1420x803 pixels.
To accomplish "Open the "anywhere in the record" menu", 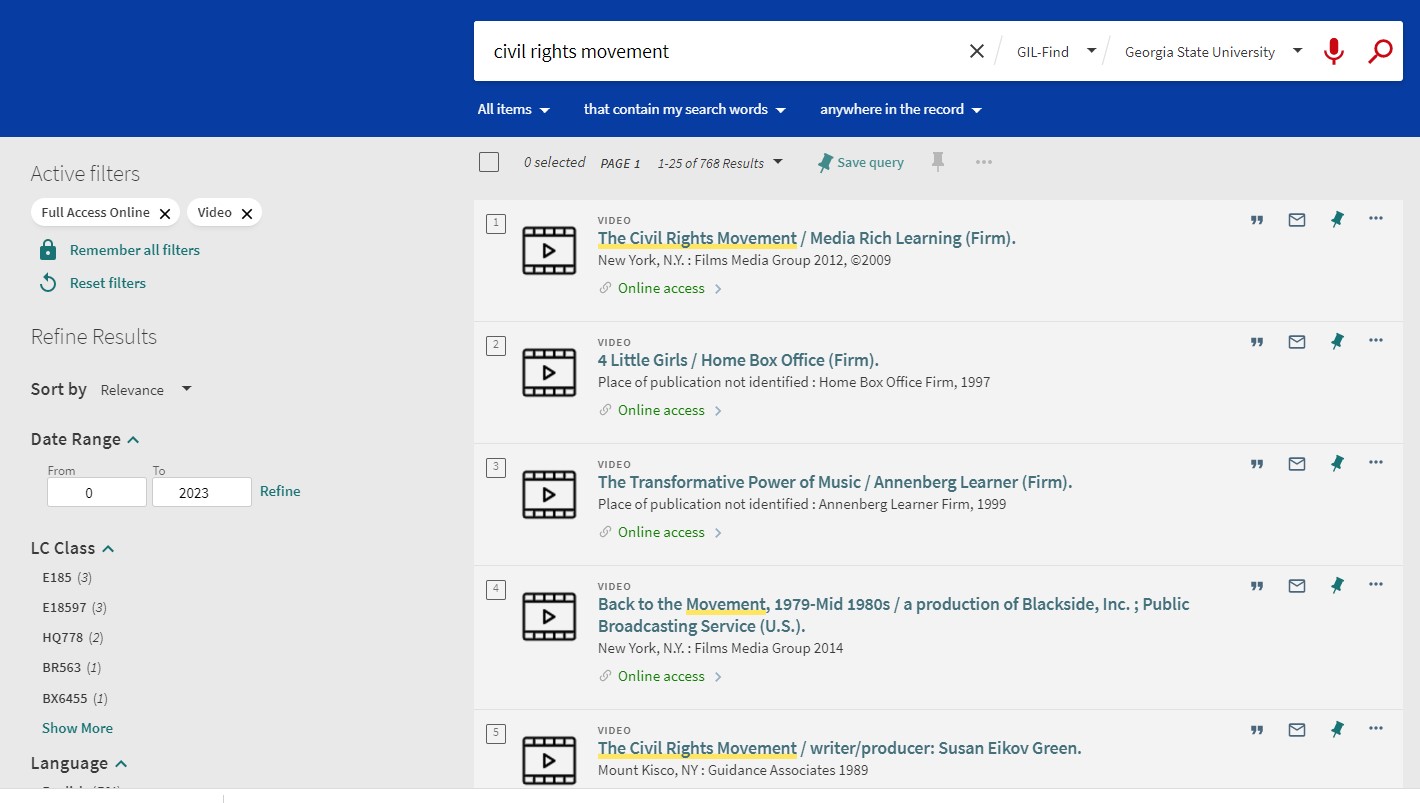I will click(x=899, y=109).
